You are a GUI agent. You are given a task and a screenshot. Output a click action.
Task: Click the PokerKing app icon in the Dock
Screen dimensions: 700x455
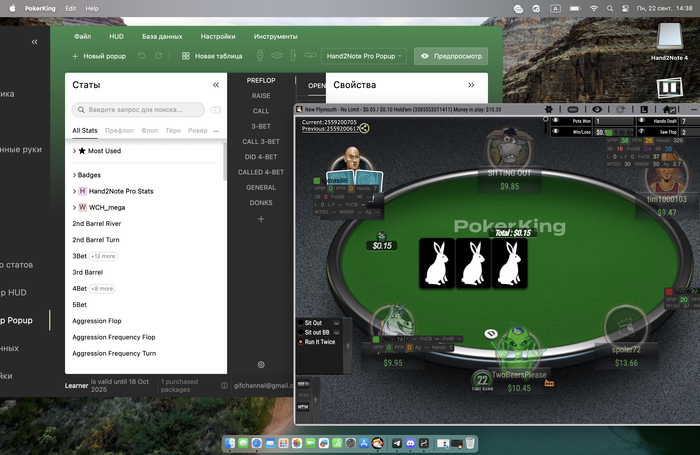[x=378, y=443]
